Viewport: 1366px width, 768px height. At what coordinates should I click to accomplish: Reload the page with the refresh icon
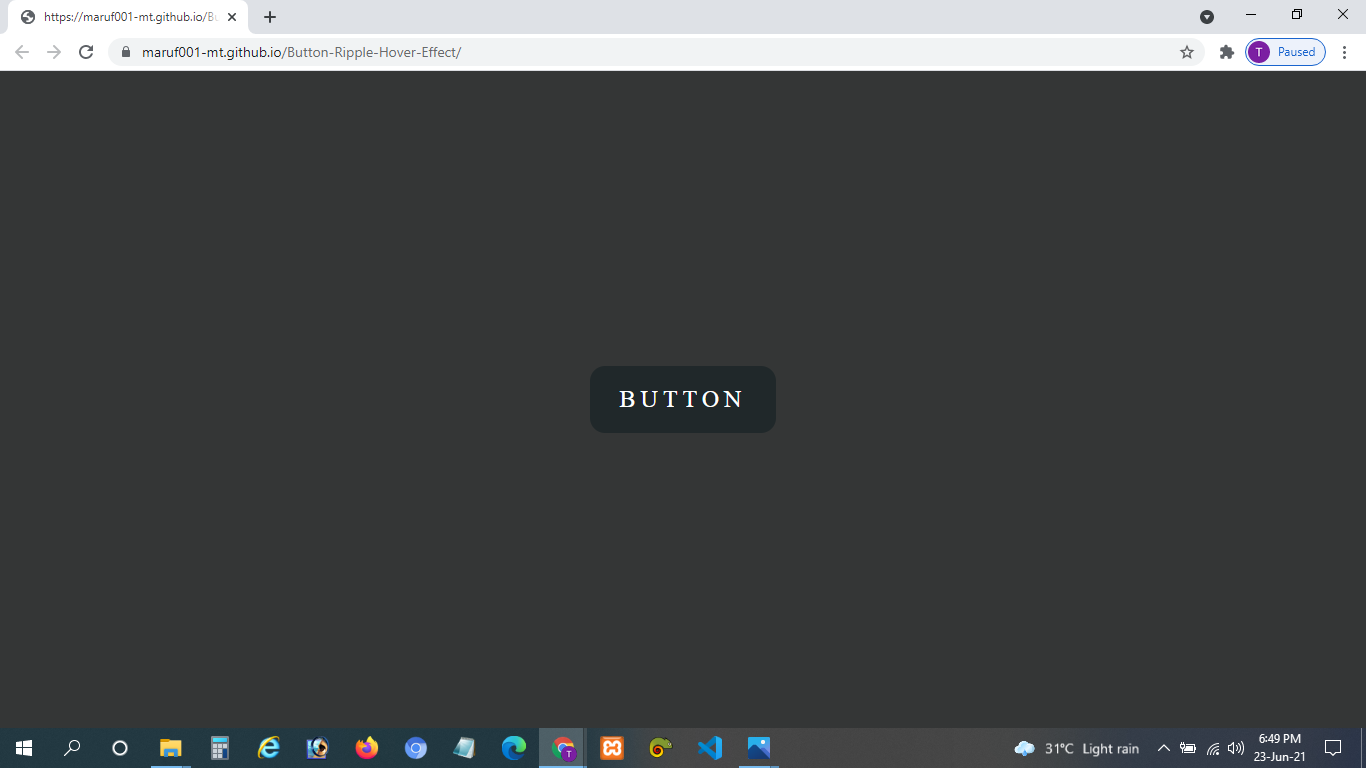tap(85, 52)
